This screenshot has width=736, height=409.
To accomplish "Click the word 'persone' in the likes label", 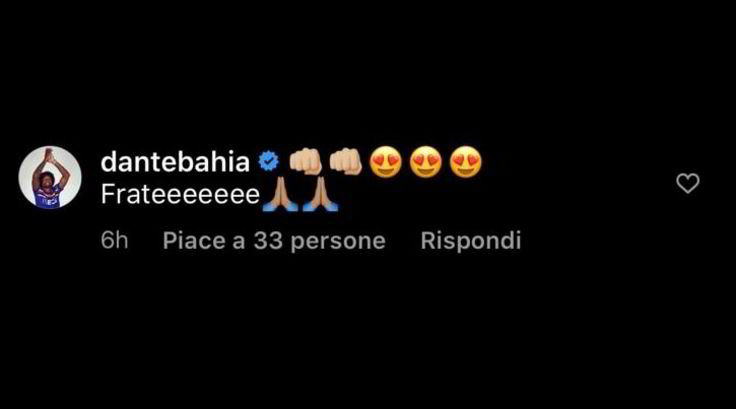I will coord(338,242).
